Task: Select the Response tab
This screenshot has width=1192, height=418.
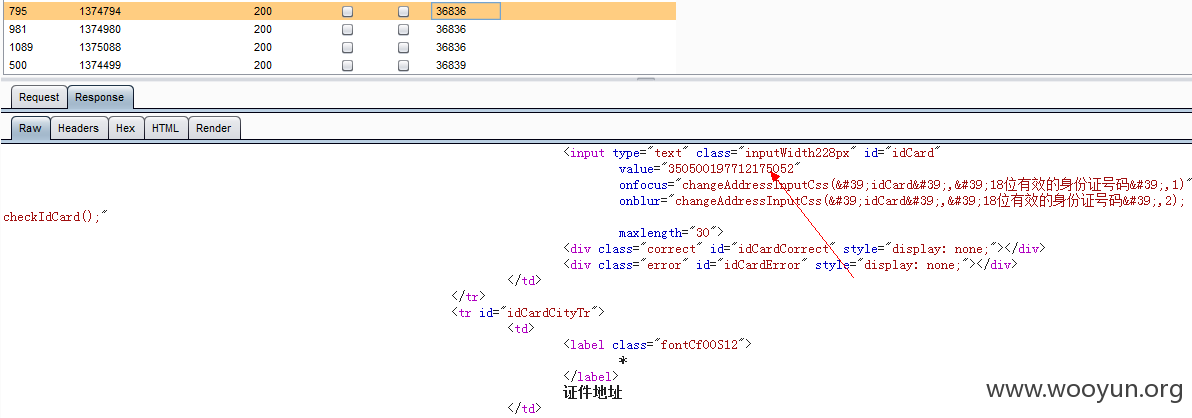Action: (x=99, y=97)
